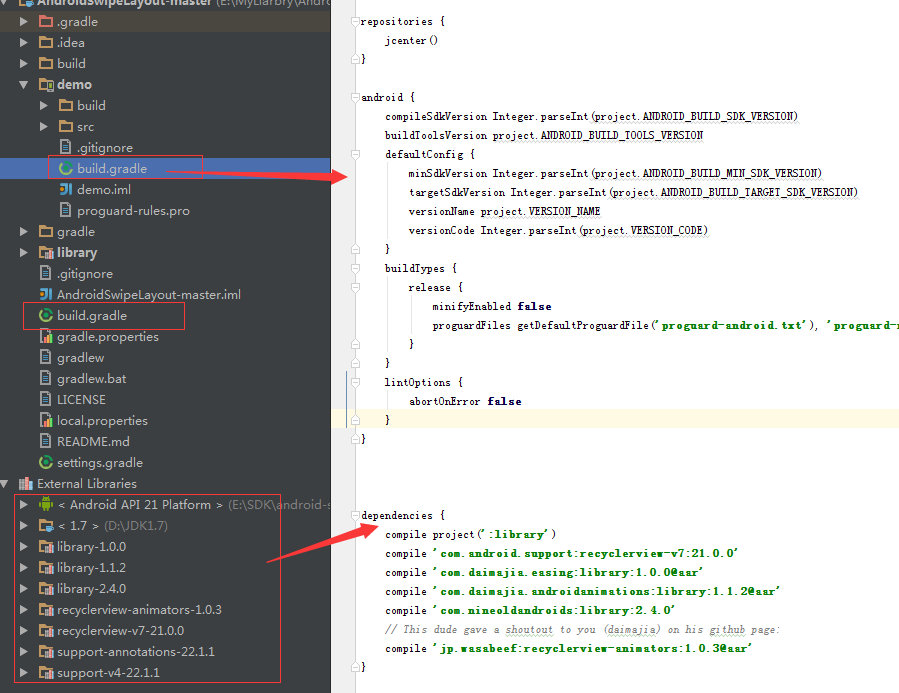899x693 pixels.
Task: Click the library module icon
Action: 46,253
